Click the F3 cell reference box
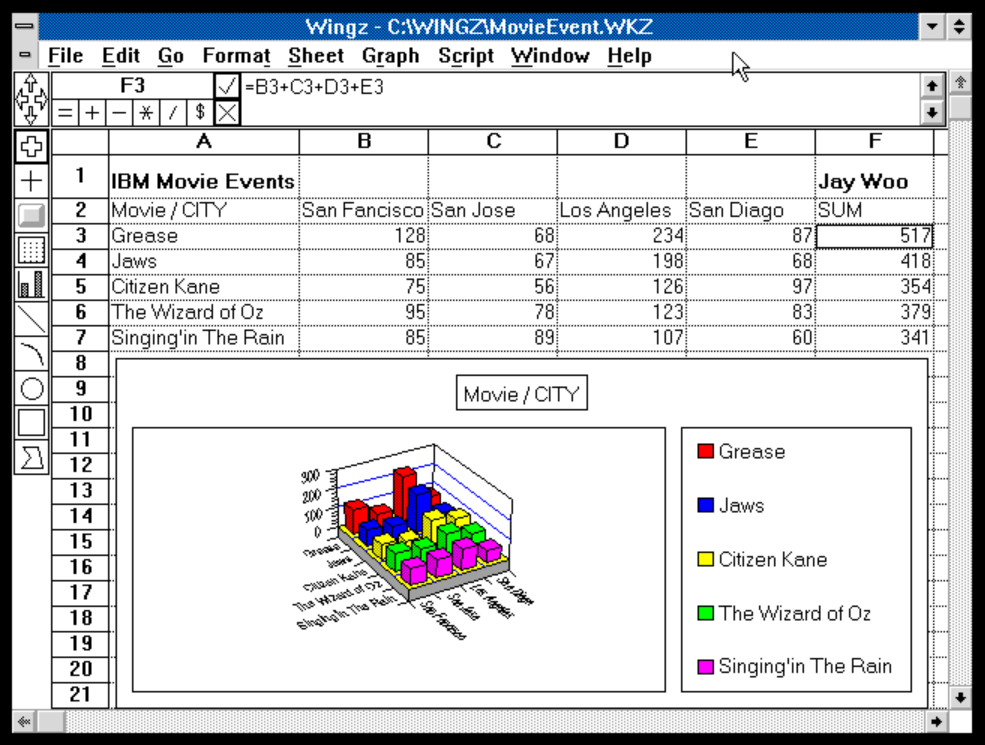Screen dimensions: 985x745 pos(133,85)
